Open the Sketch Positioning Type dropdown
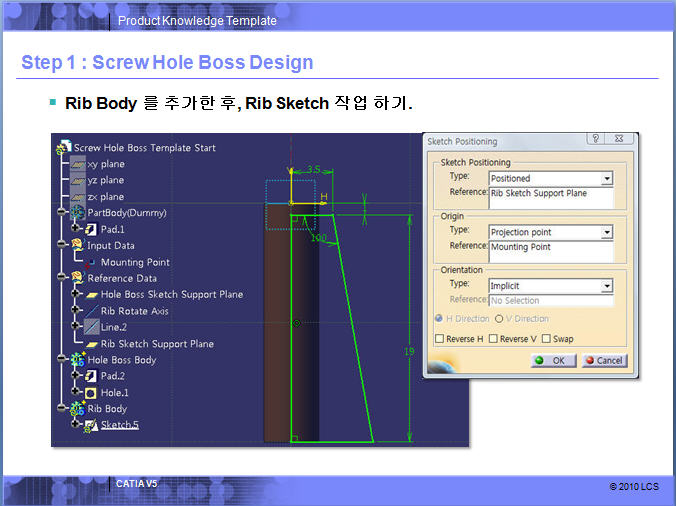 (x=606, y=179)
